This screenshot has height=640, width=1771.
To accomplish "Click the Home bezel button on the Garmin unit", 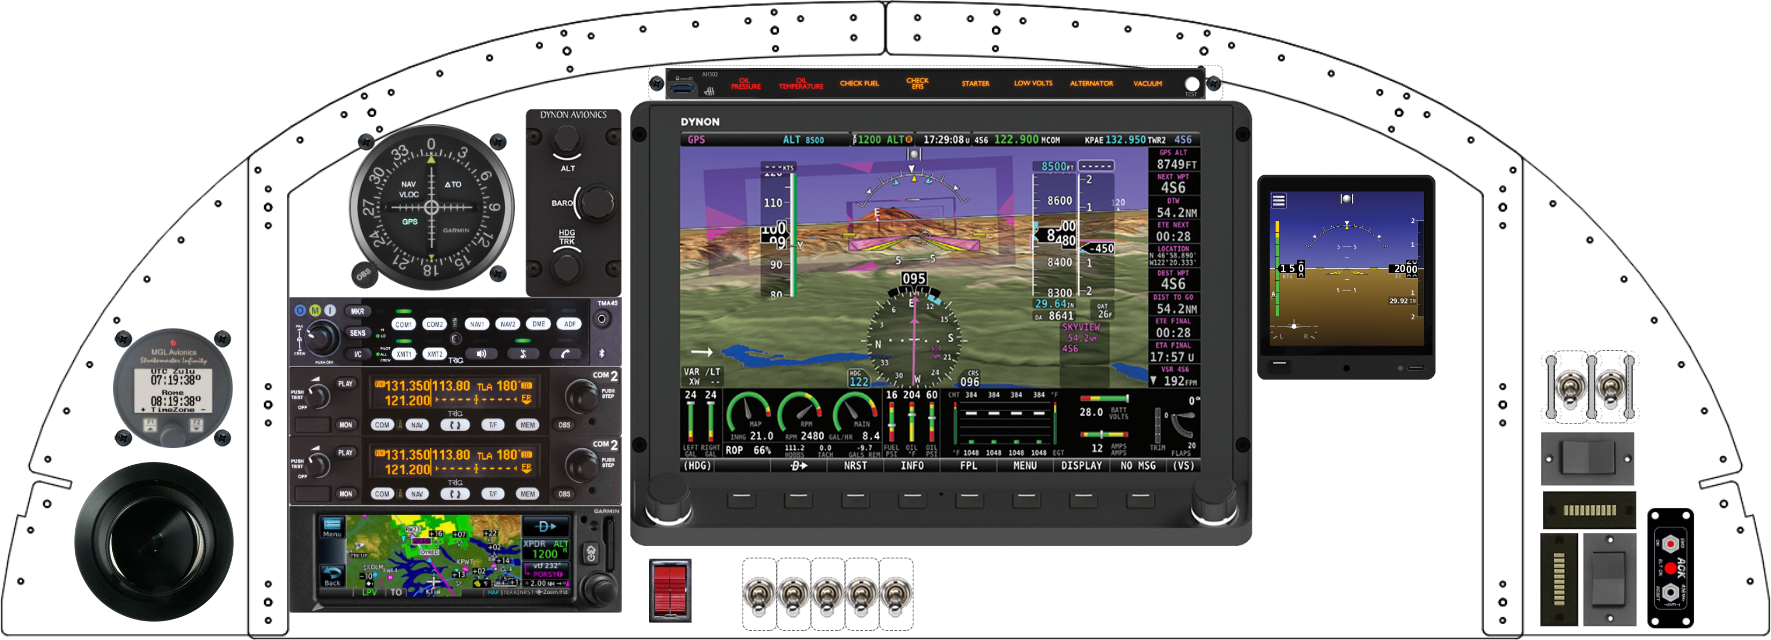I will click(x=591, y=551).
